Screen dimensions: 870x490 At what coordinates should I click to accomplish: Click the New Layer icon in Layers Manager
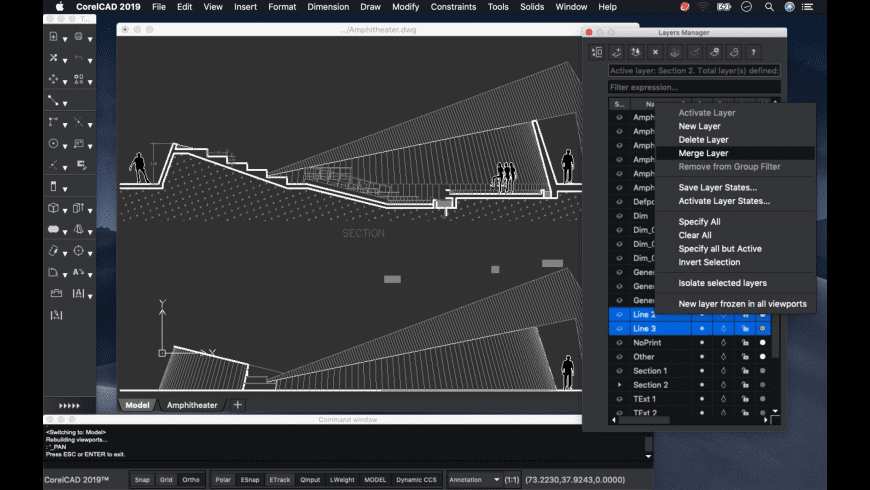[x=616, y=52]
